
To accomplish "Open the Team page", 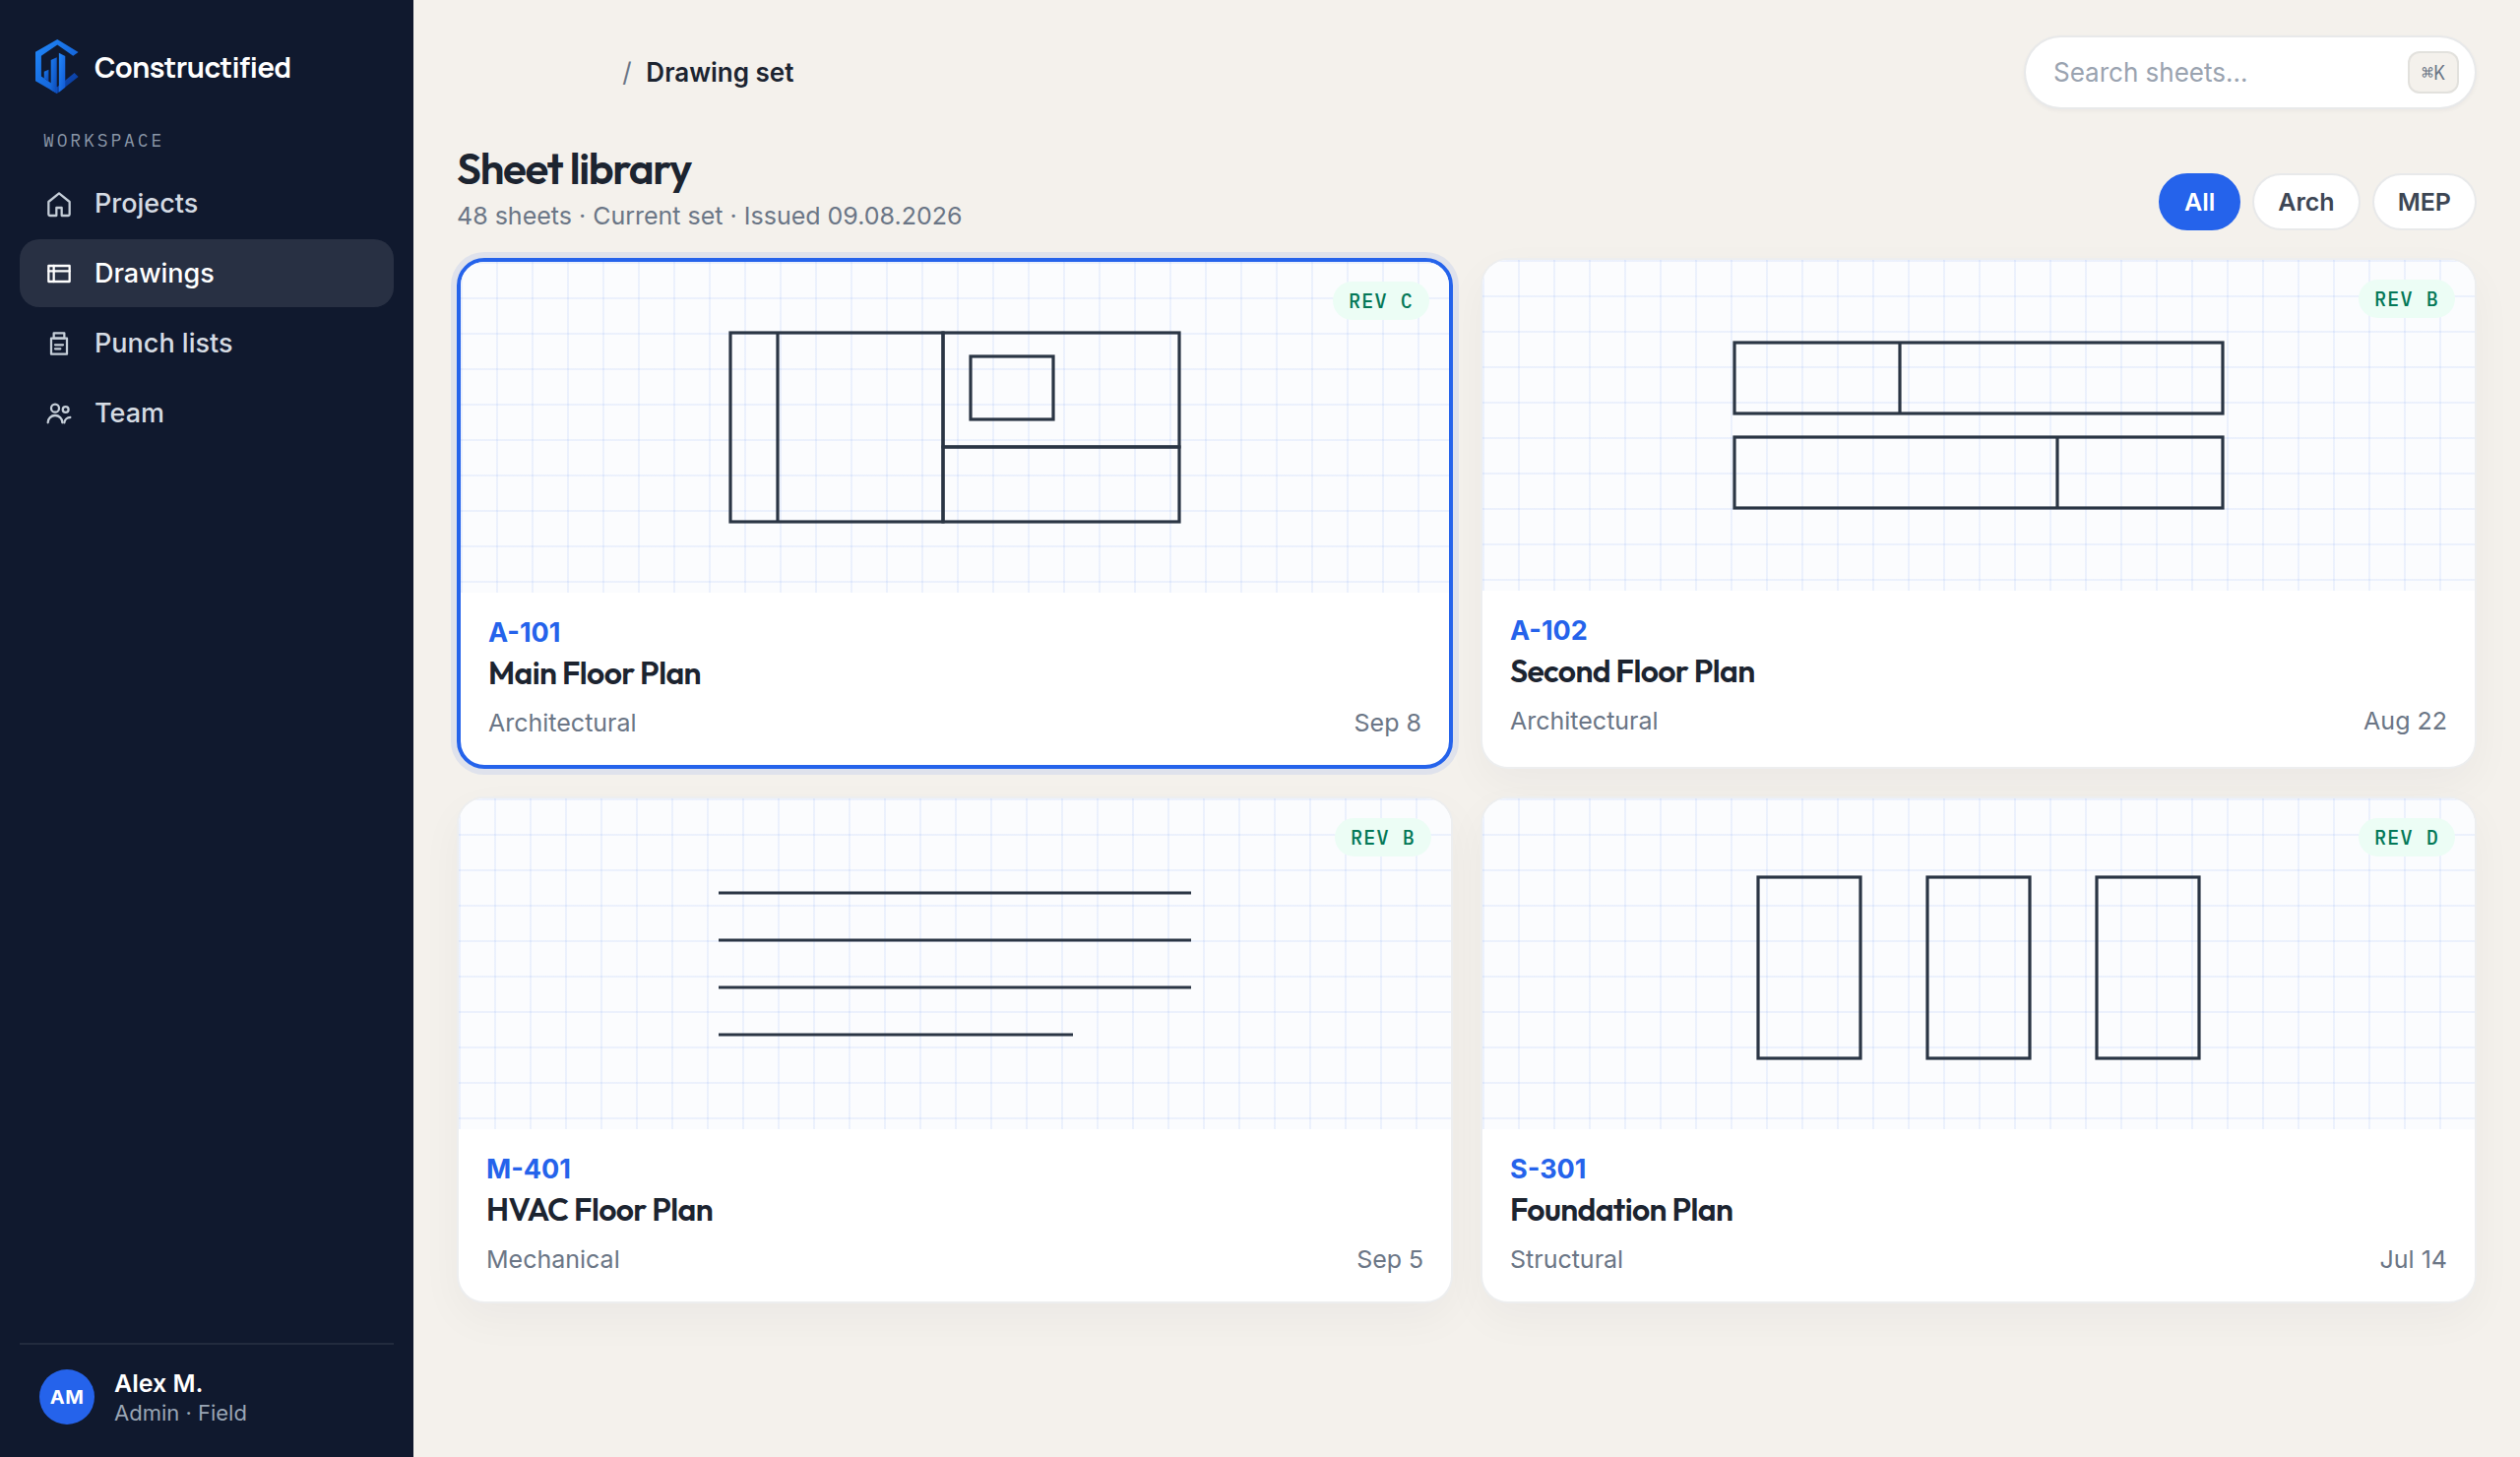I will [x=207, y=413].
